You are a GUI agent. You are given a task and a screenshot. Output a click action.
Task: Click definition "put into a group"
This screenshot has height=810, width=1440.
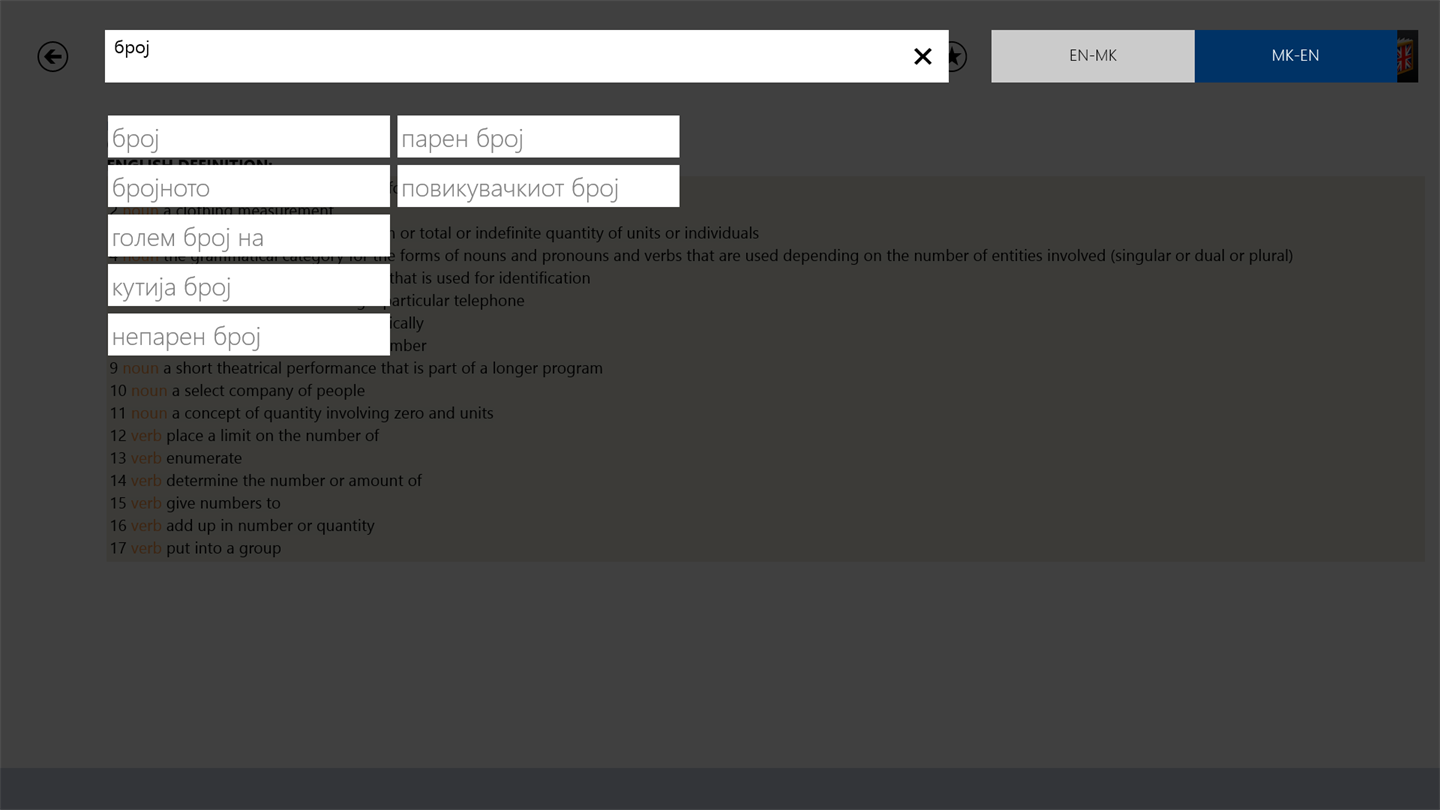click(x=195, y=548)
